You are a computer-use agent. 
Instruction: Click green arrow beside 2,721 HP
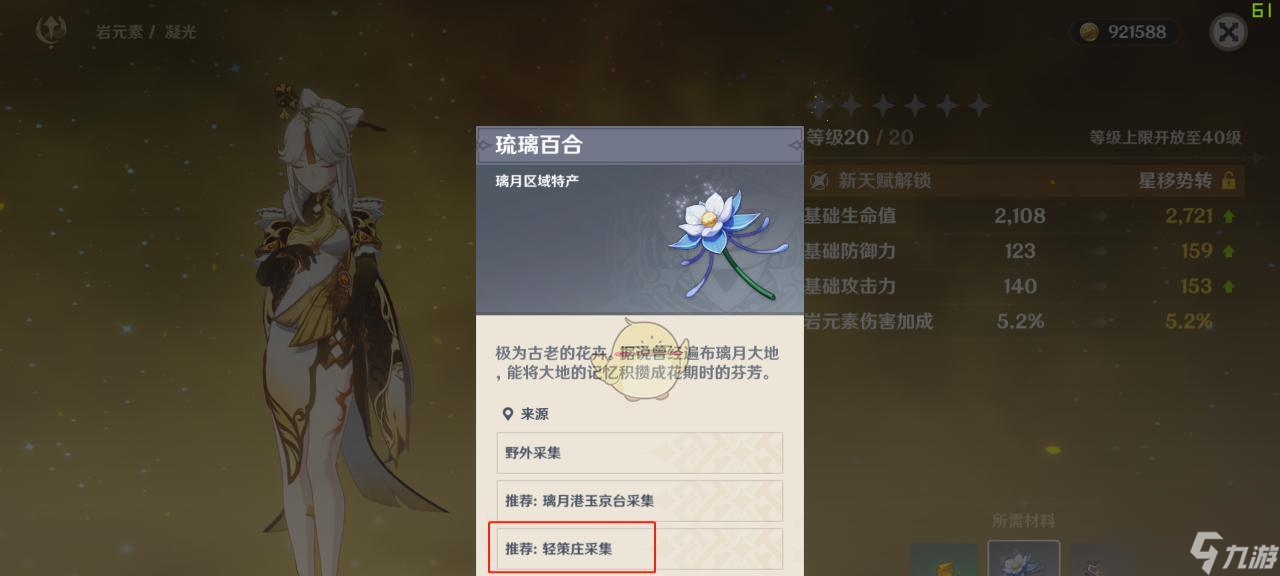pos(1229,216)
